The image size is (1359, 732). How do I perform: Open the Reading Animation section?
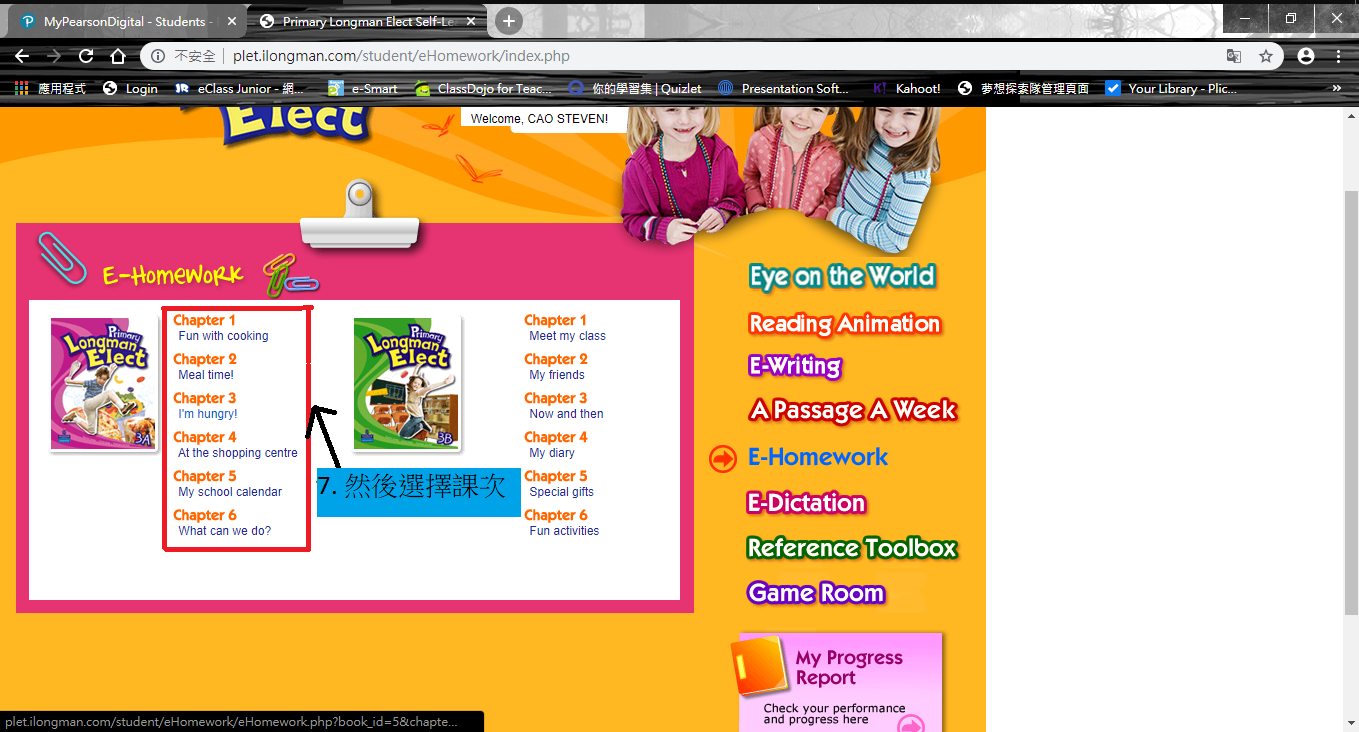pos(845,324)
